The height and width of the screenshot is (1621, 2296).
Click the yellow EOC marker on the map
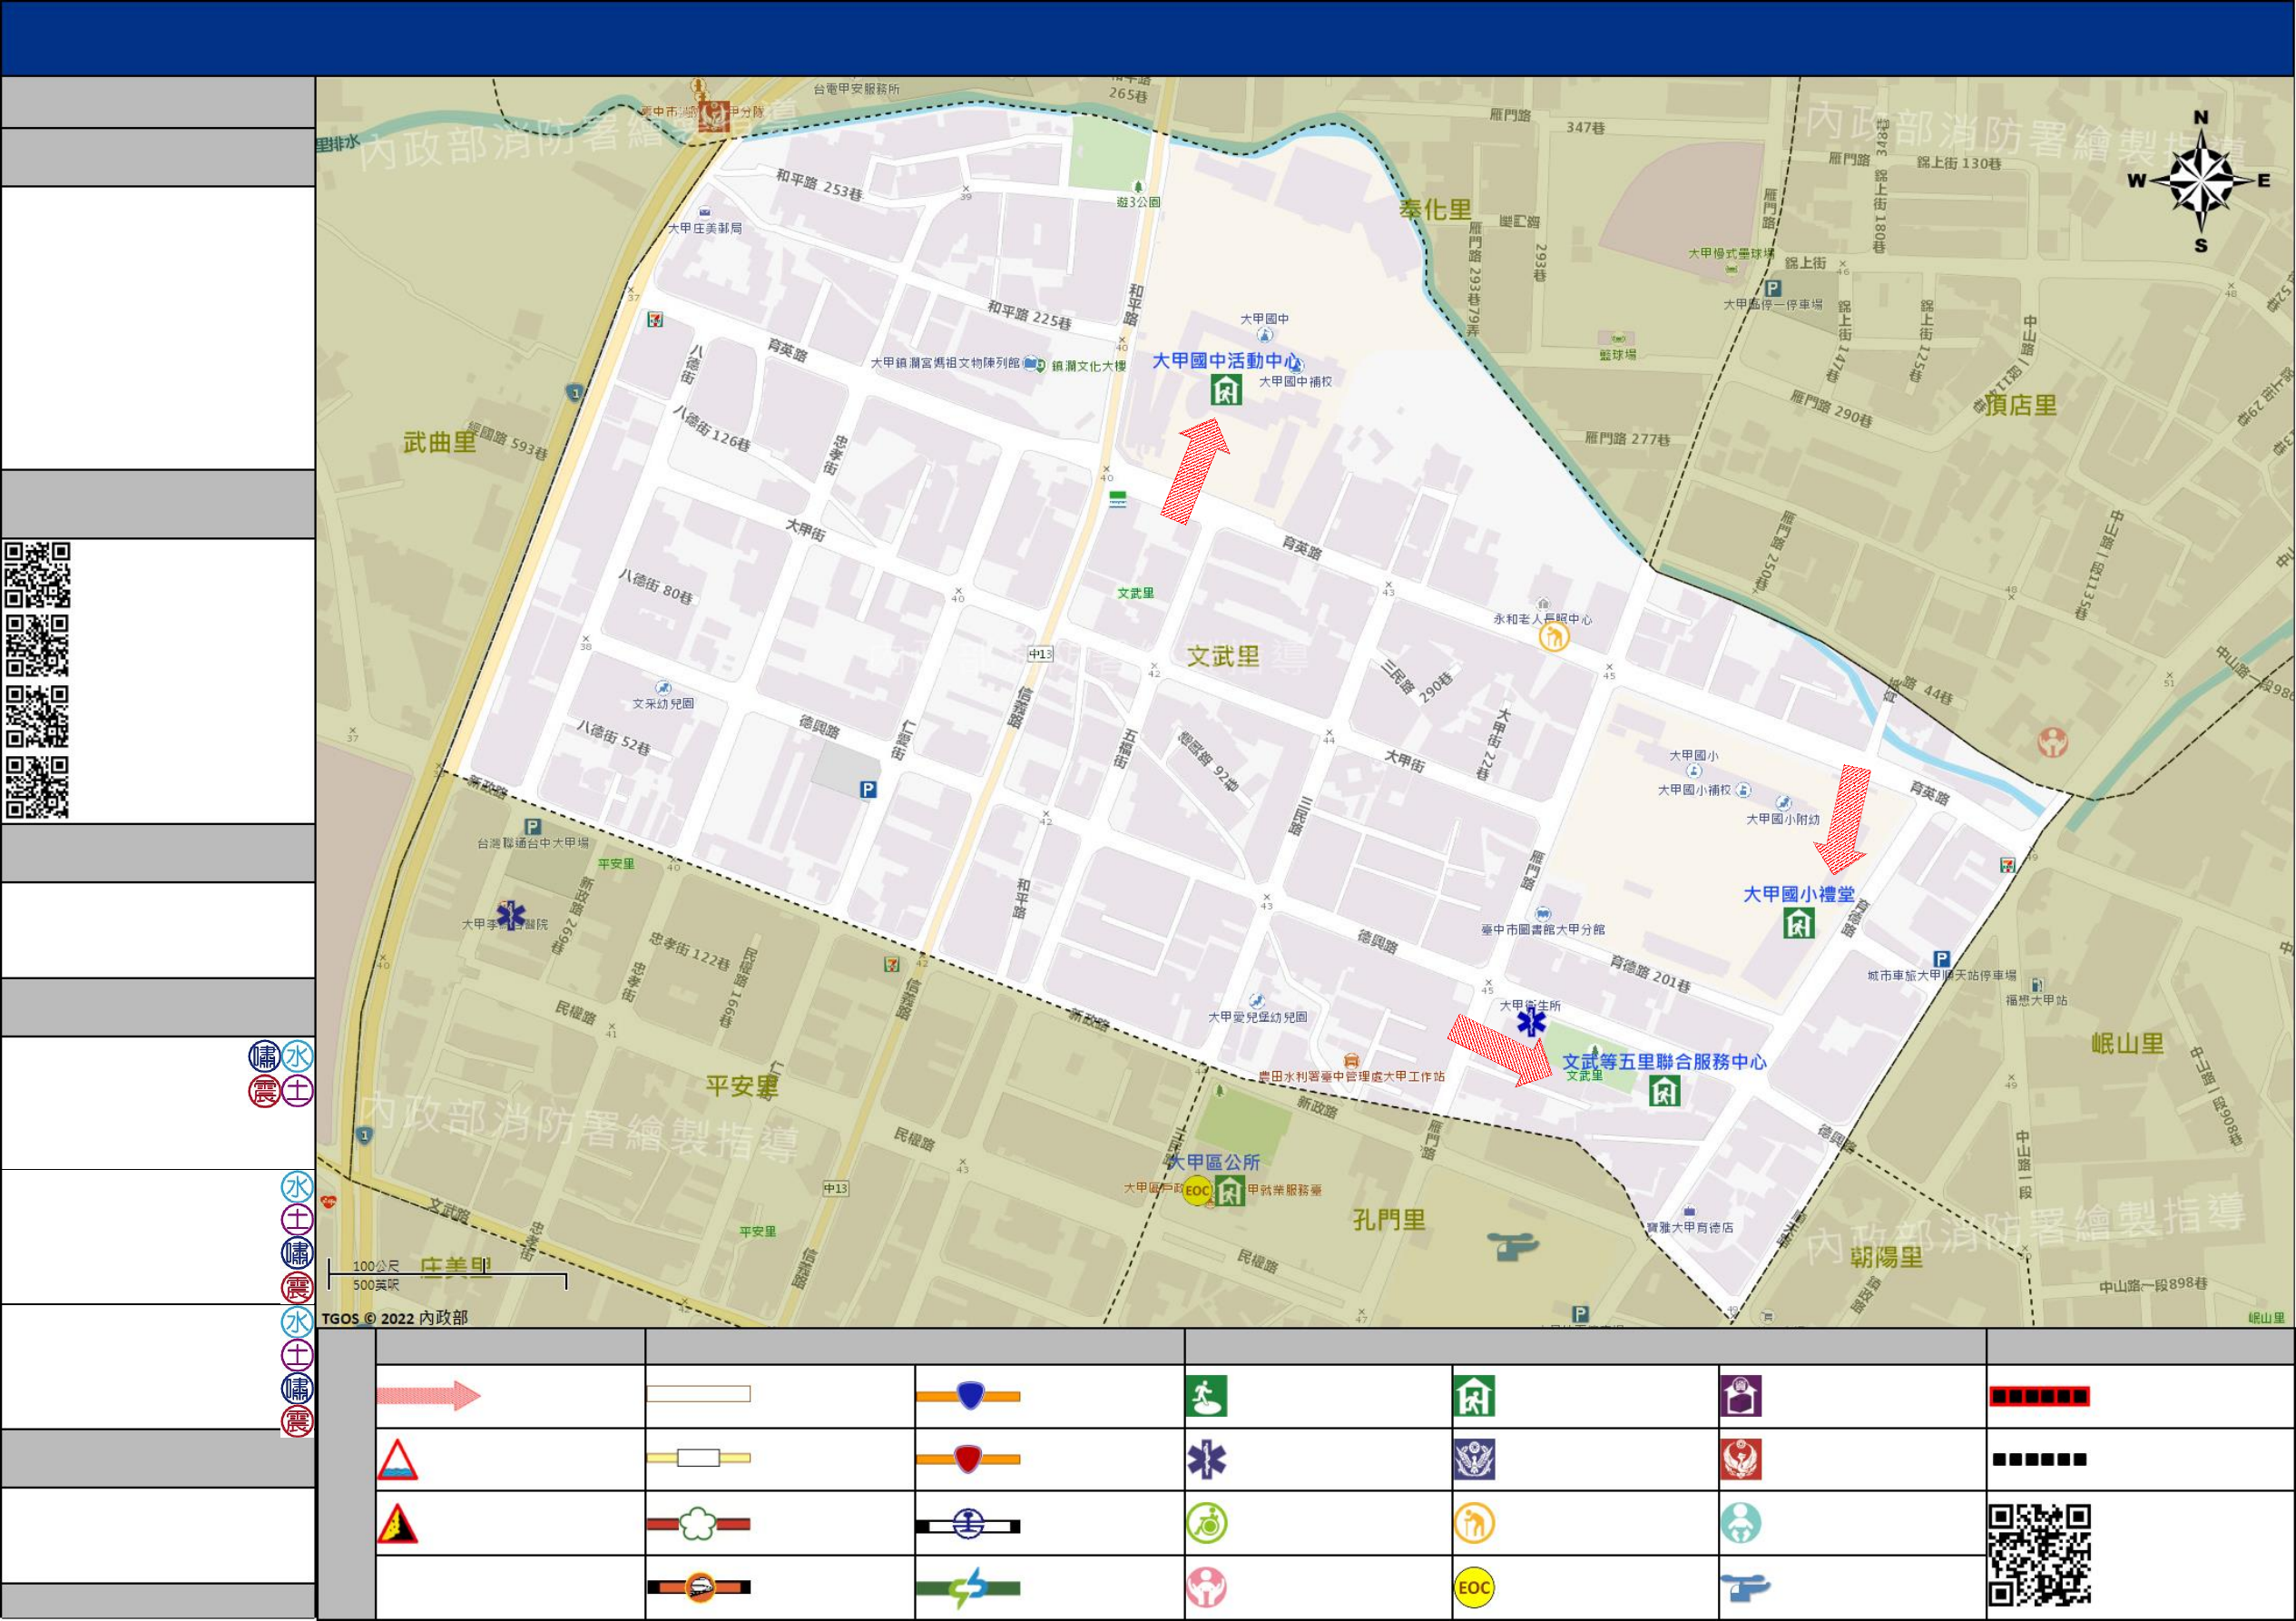click(x=1197, y=1191)
